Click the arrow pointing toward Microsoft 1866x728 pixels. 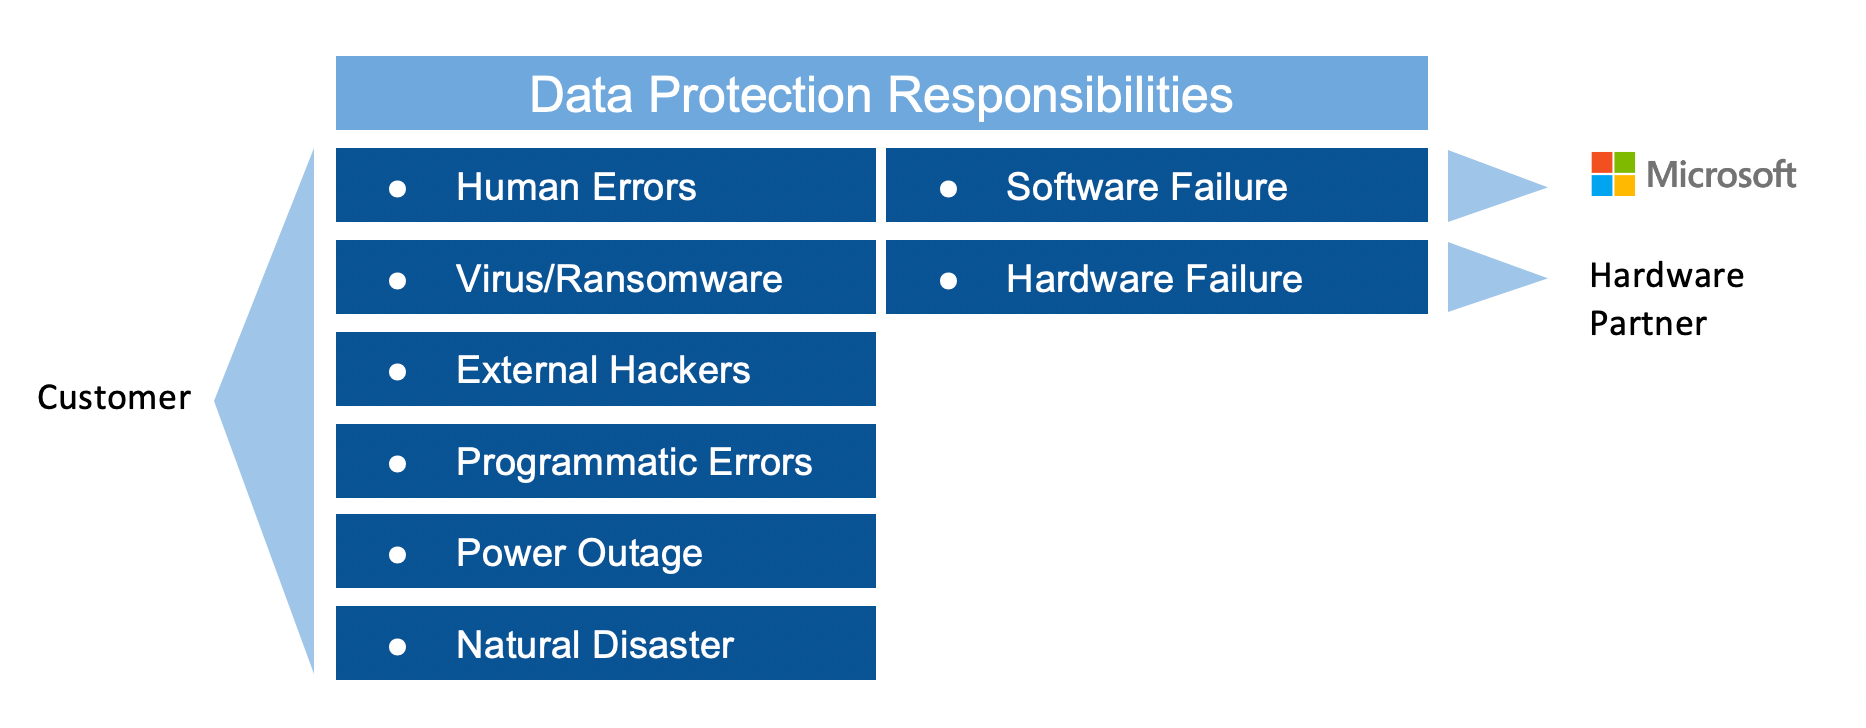(1488, 185)
